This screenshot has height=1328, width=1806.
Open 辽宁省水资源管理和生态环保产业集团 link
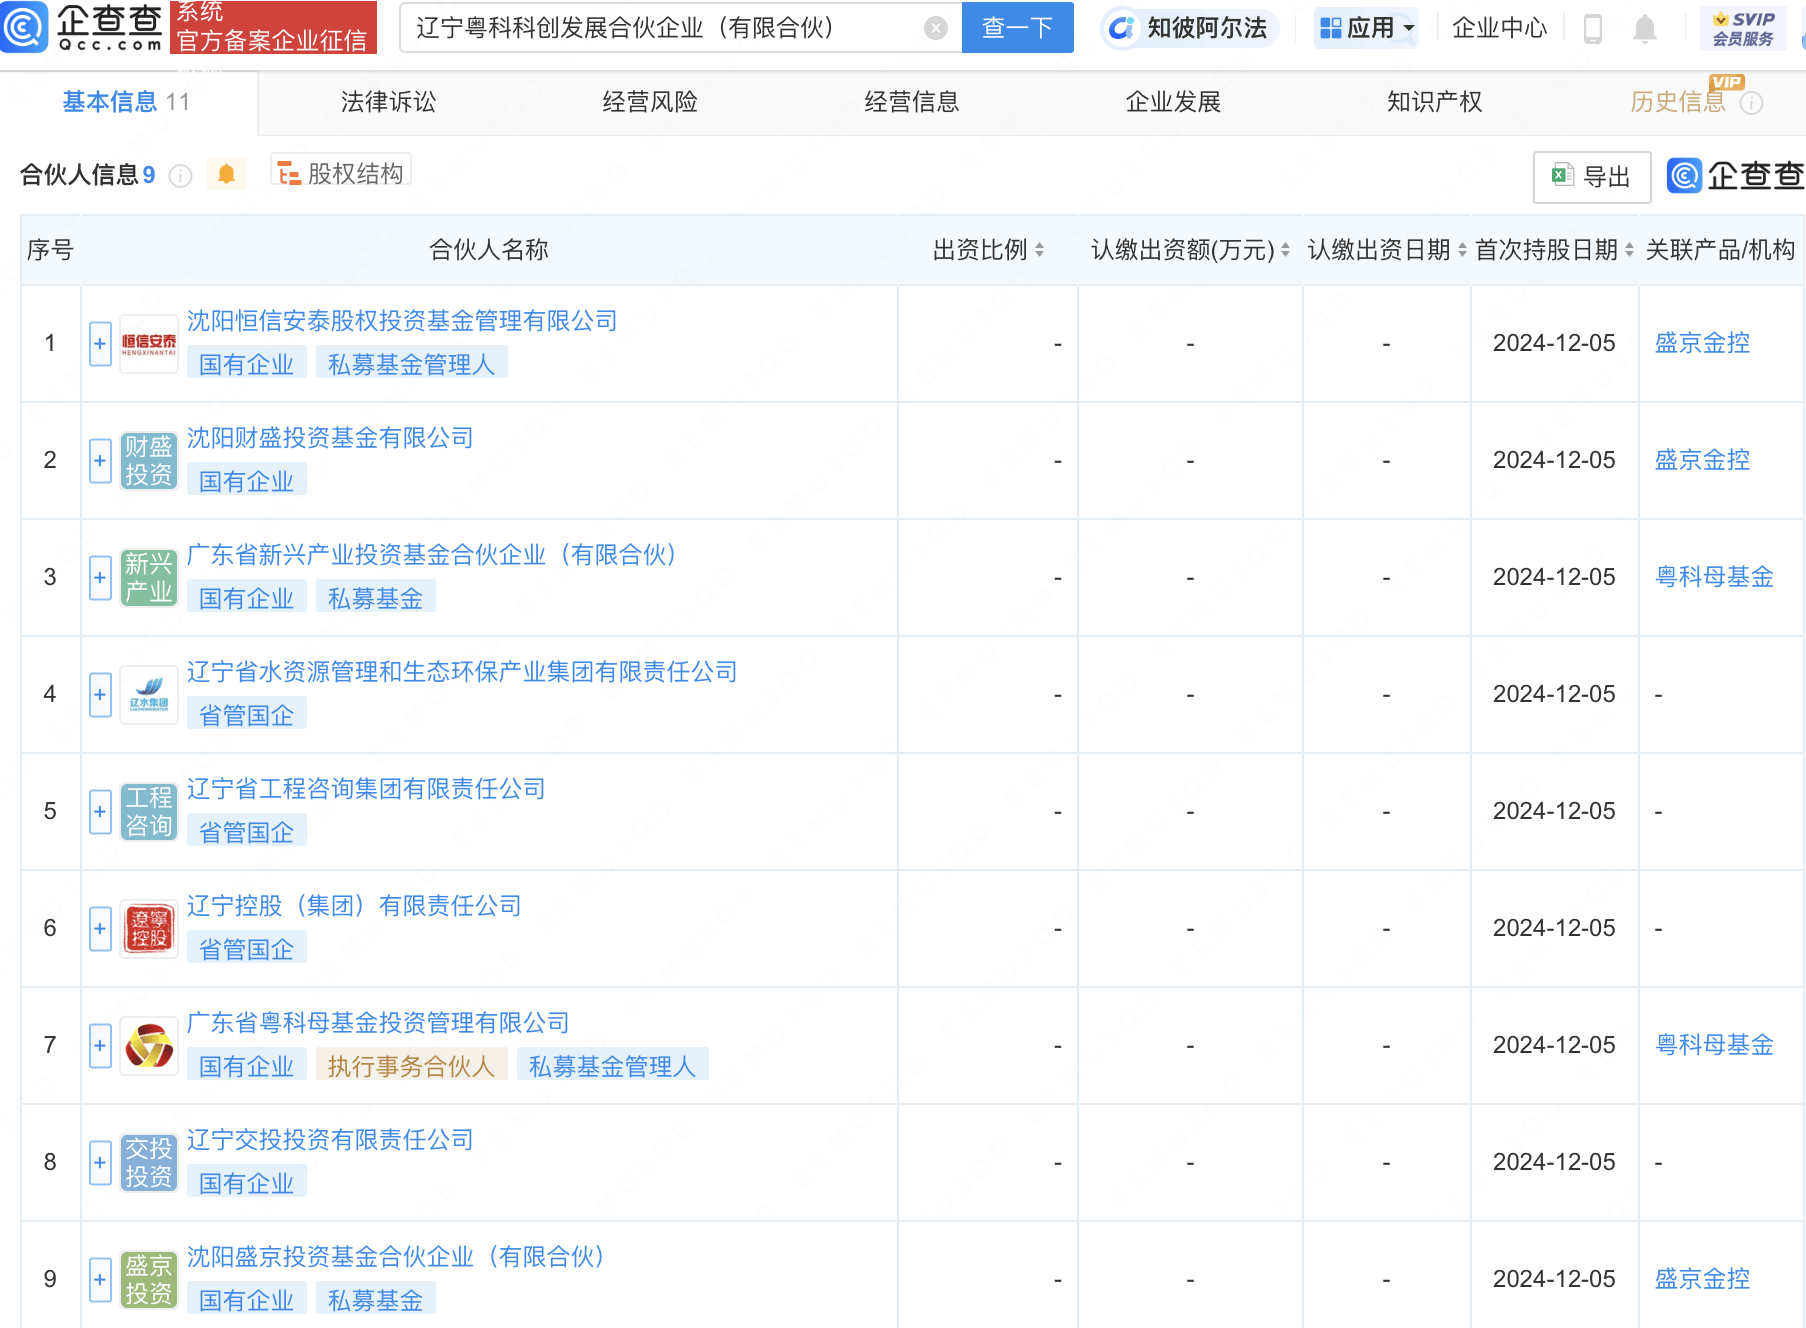462,672
